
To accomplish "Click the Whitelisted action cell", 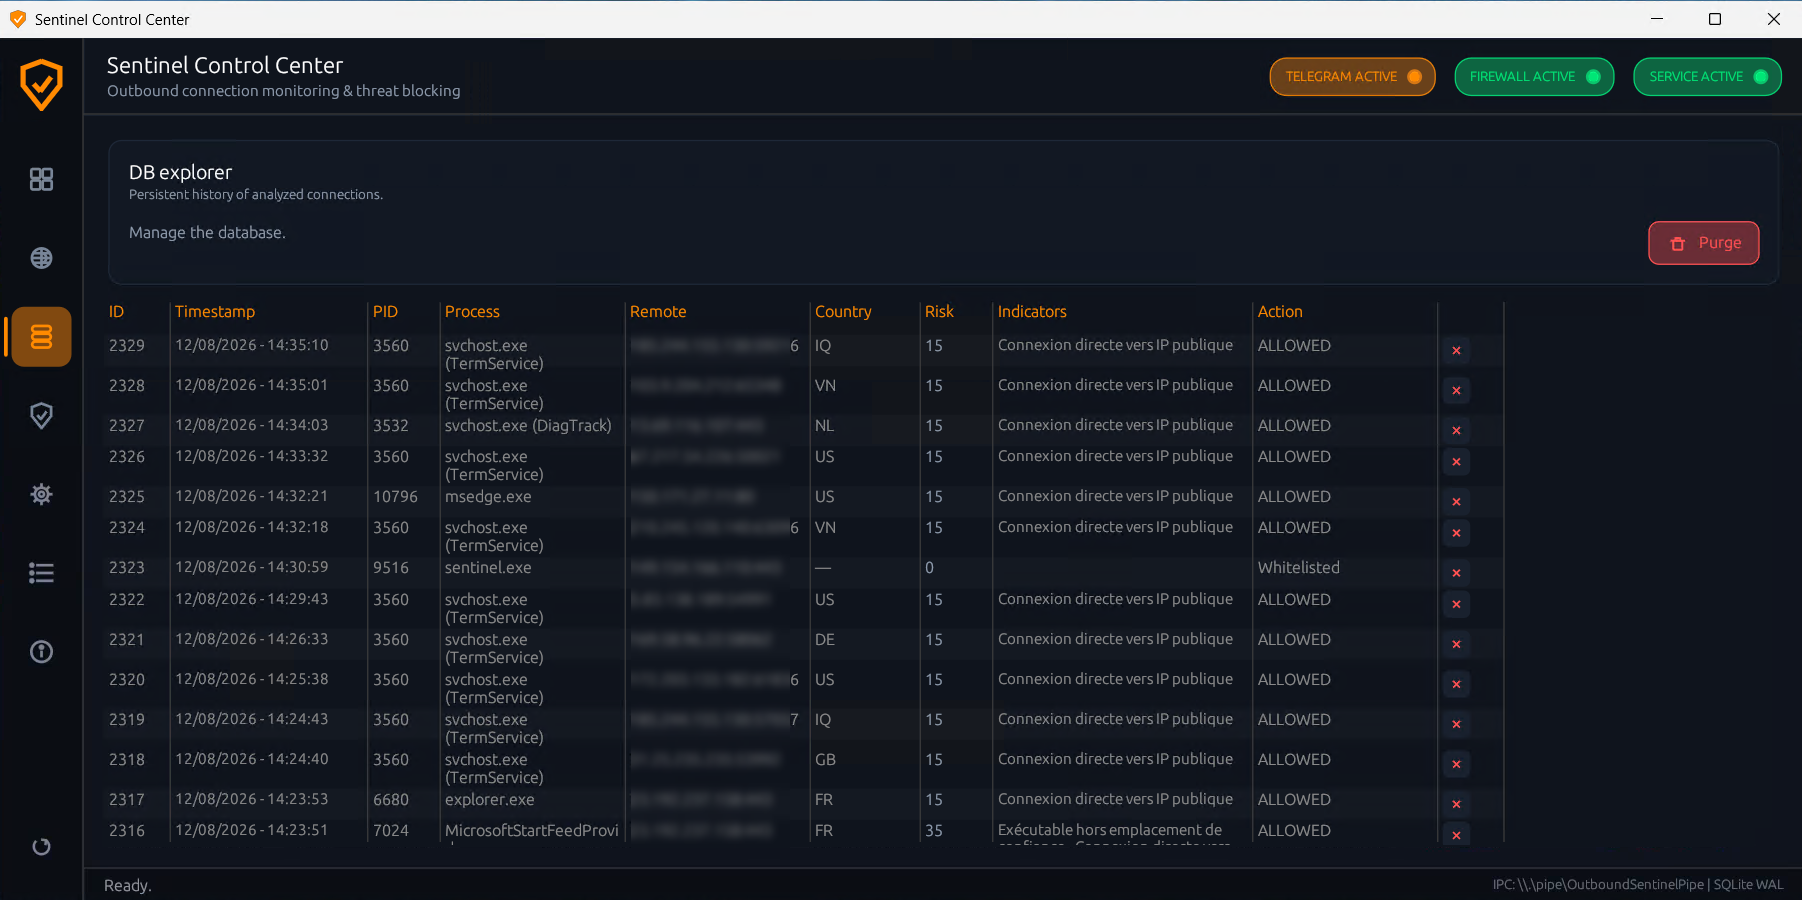I will tap(1298, 568).
